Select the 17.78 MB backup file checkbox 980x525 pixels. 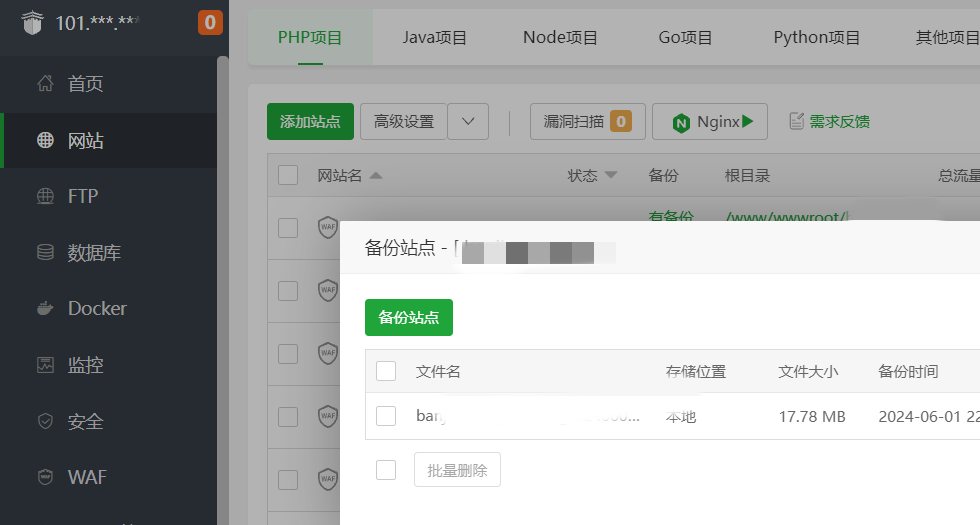tap(386, 416)
